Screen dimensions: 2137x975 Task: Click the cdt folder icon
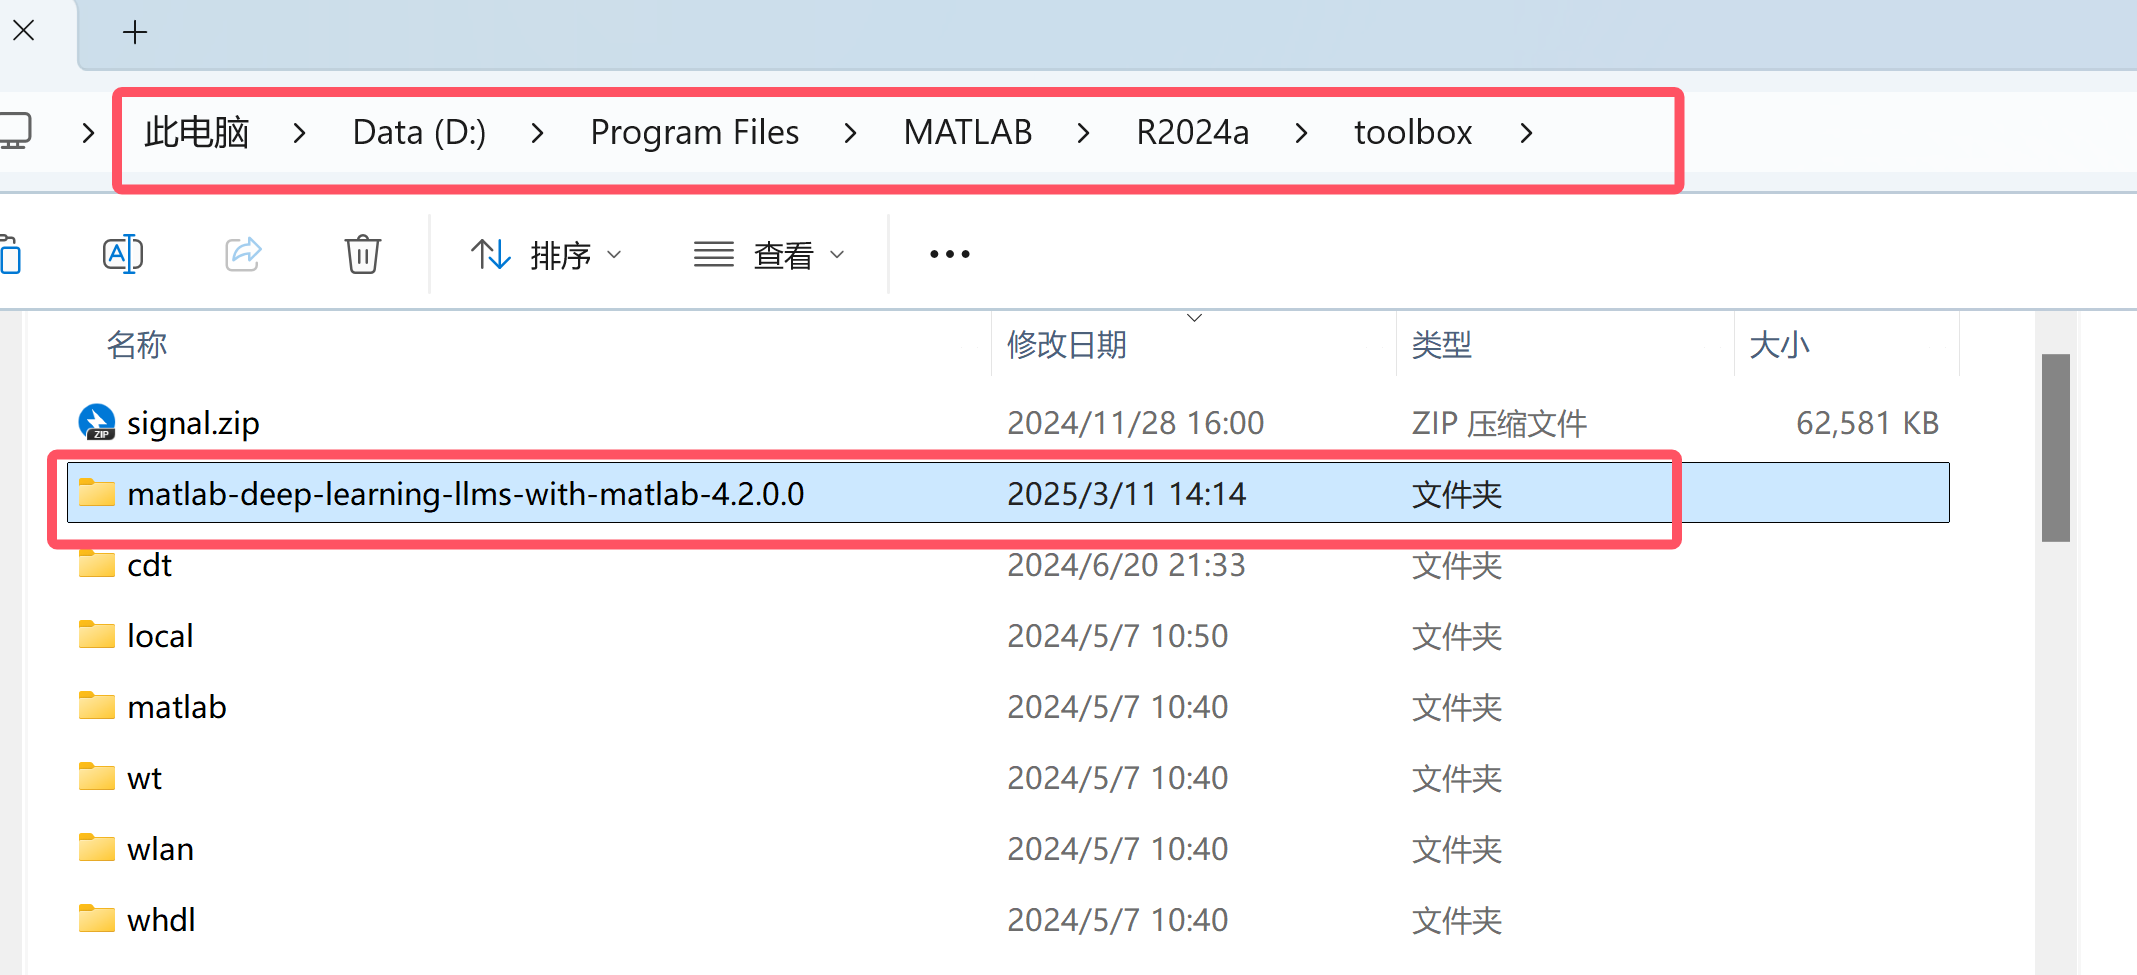(97, 563)
